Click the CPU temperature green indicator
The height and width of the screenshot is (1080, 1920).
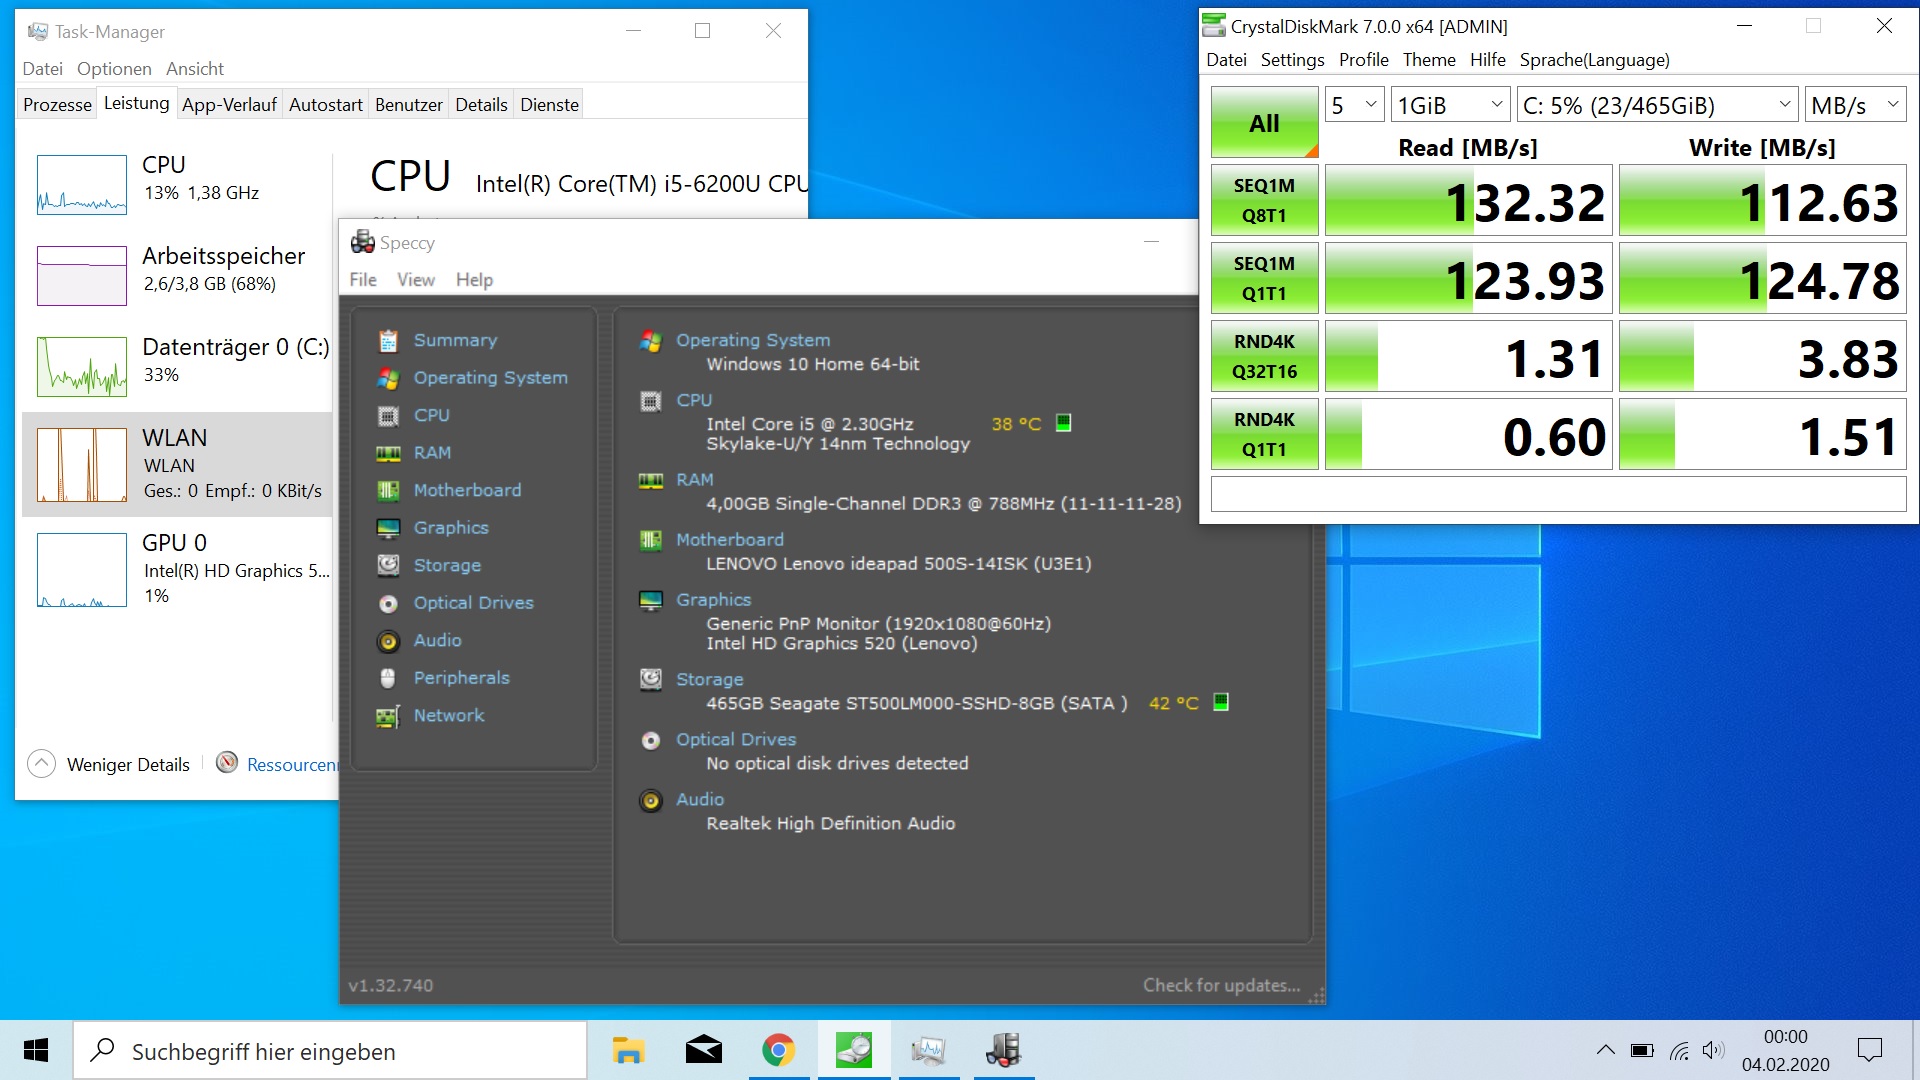tap(1064, 423)
